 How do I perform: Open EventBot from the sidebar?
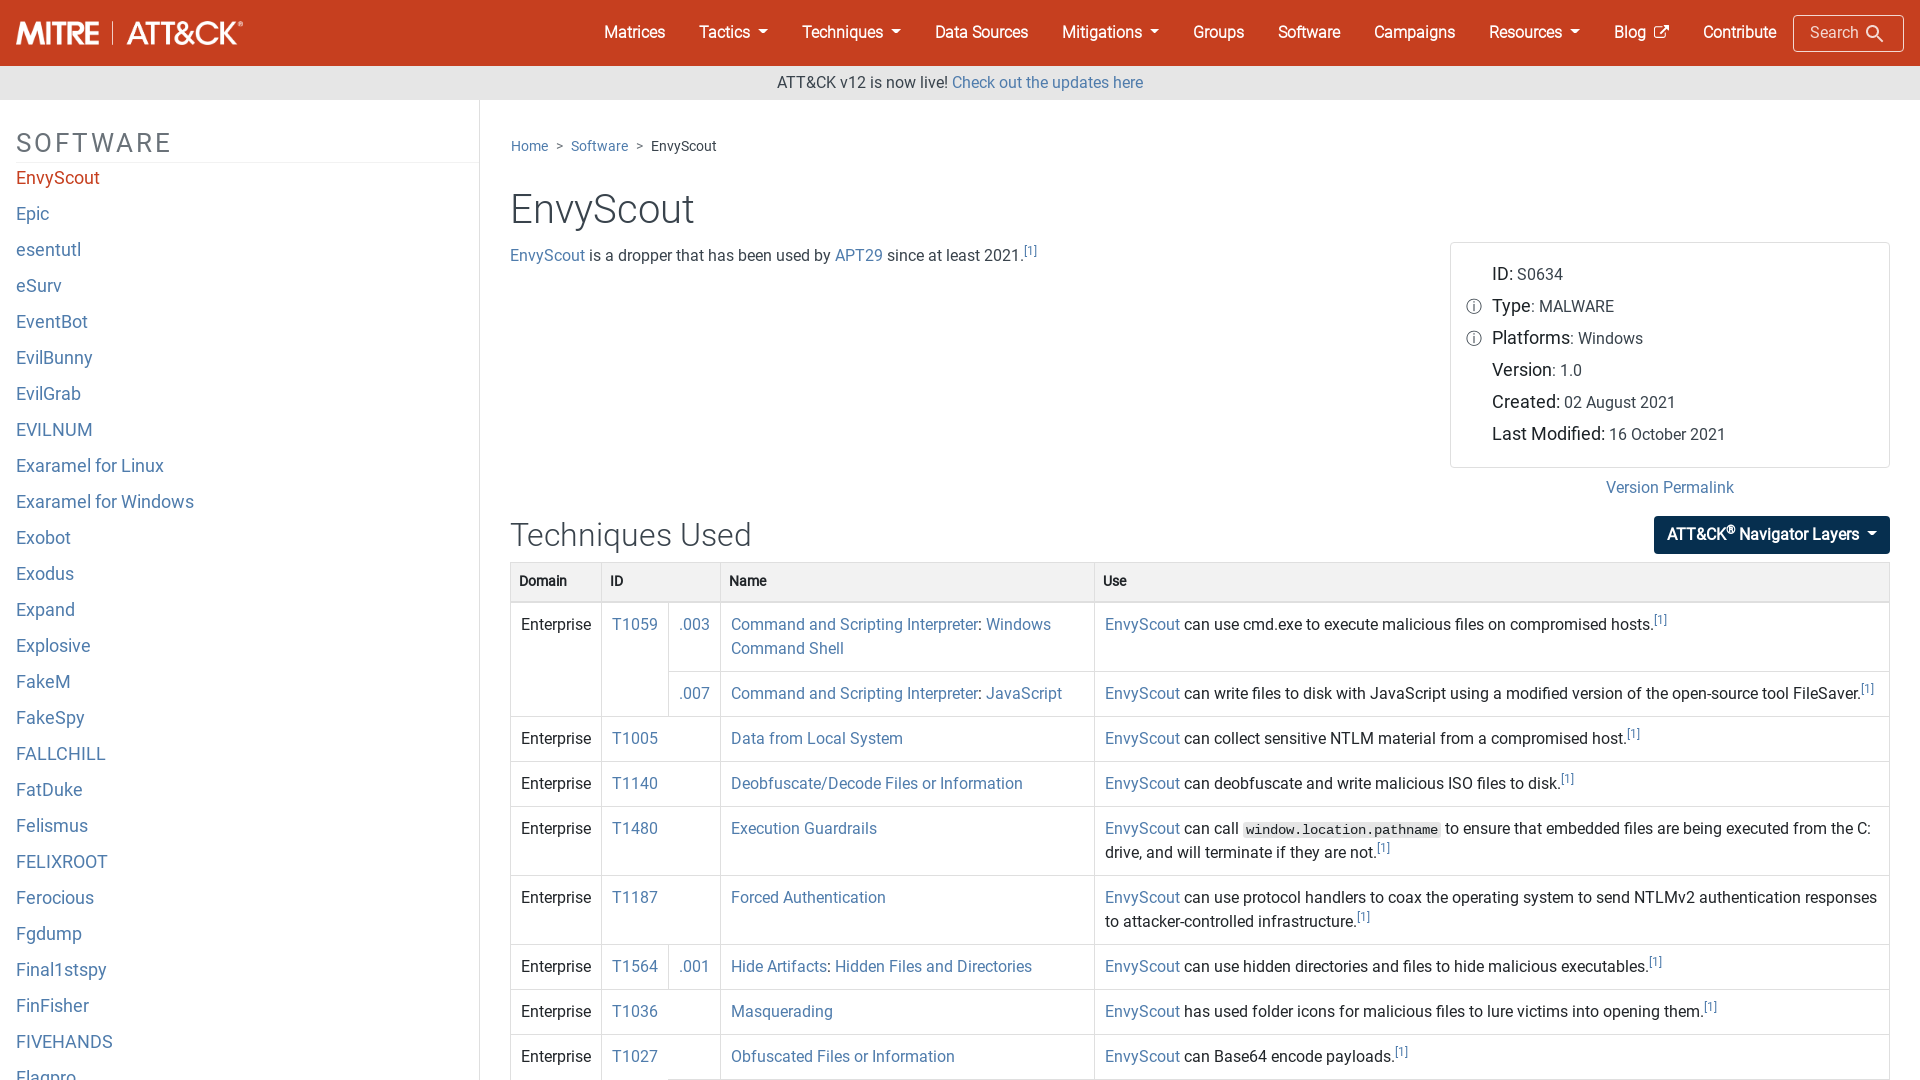tap(51, 322)
